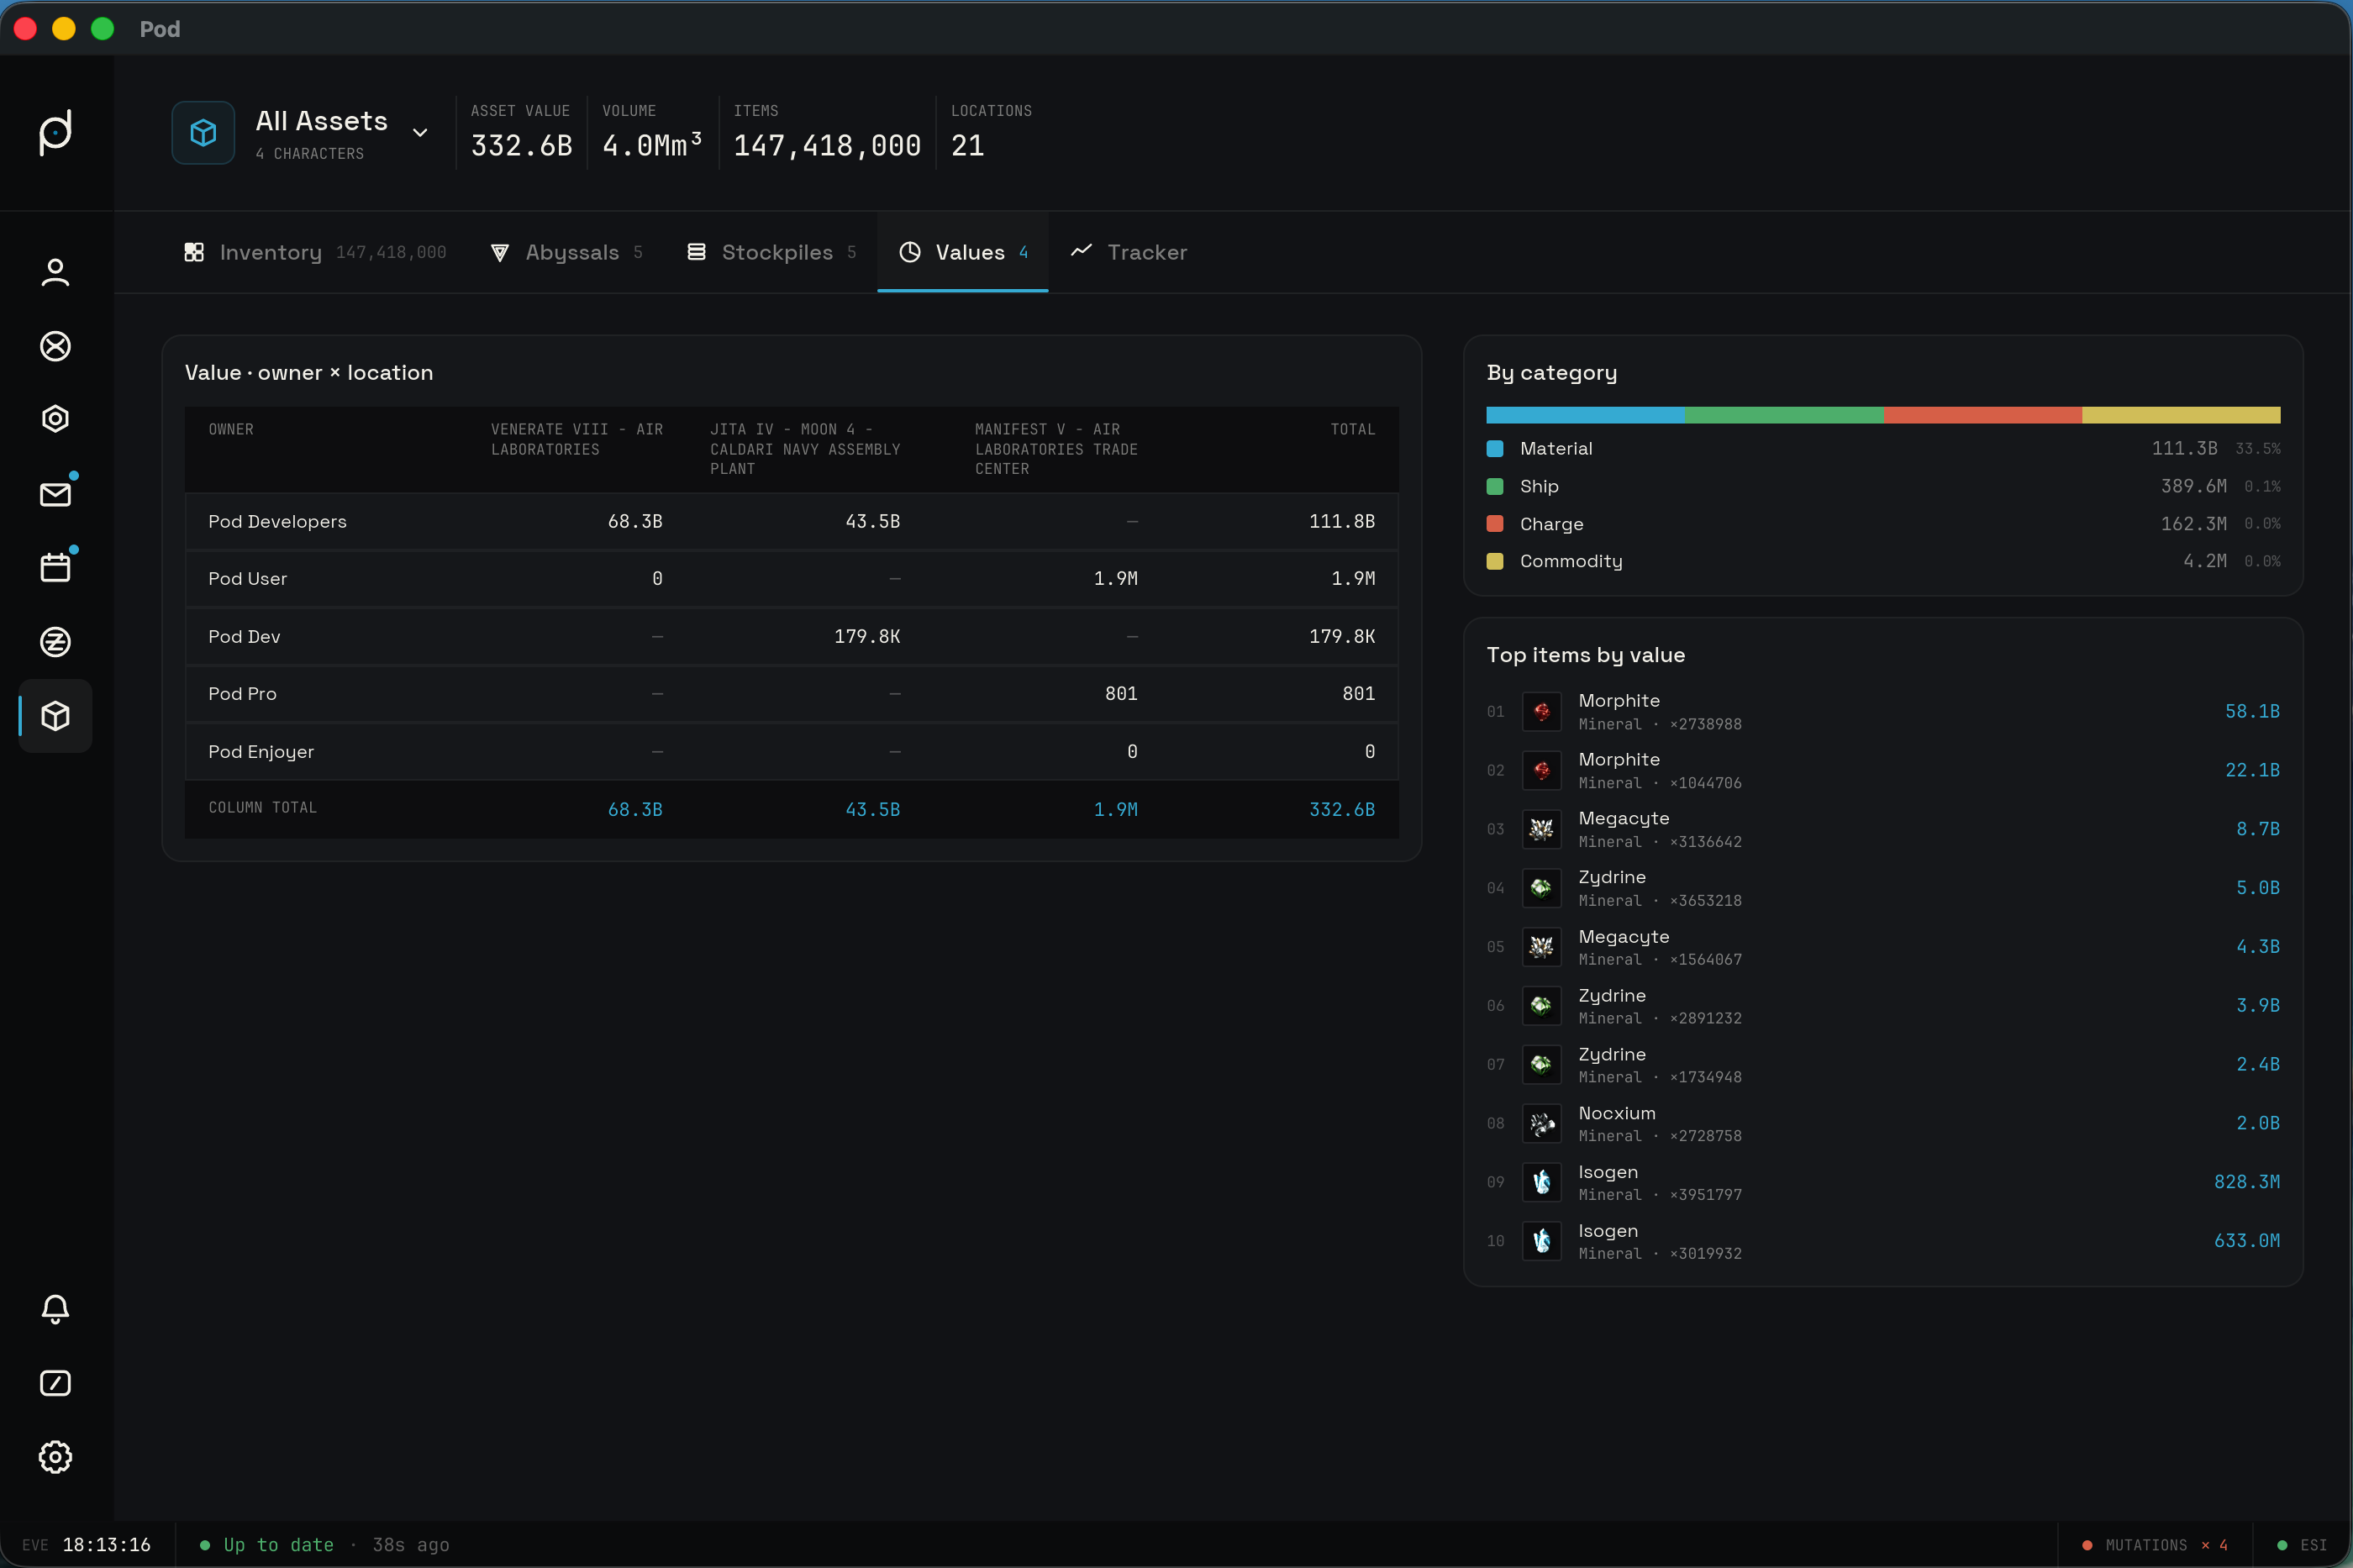
Task: Click Zydrine ×1734948 item icon
Action: (x=1541, y=1064)
